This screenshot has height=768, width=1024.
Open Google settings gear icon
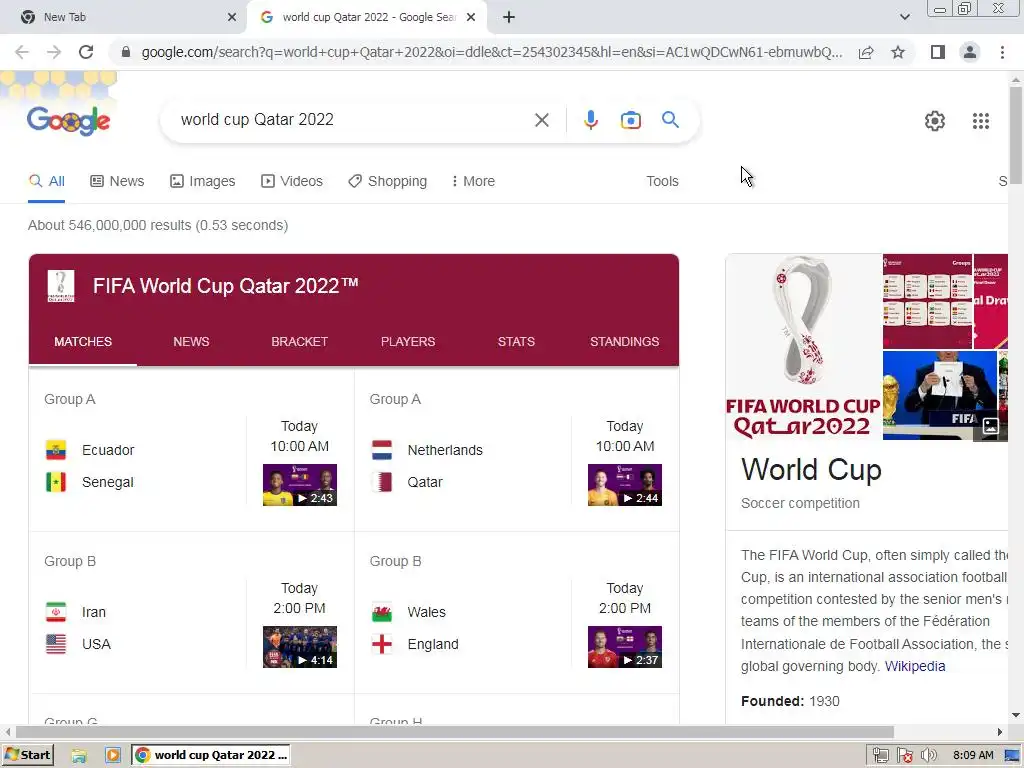tap(935, 121)
